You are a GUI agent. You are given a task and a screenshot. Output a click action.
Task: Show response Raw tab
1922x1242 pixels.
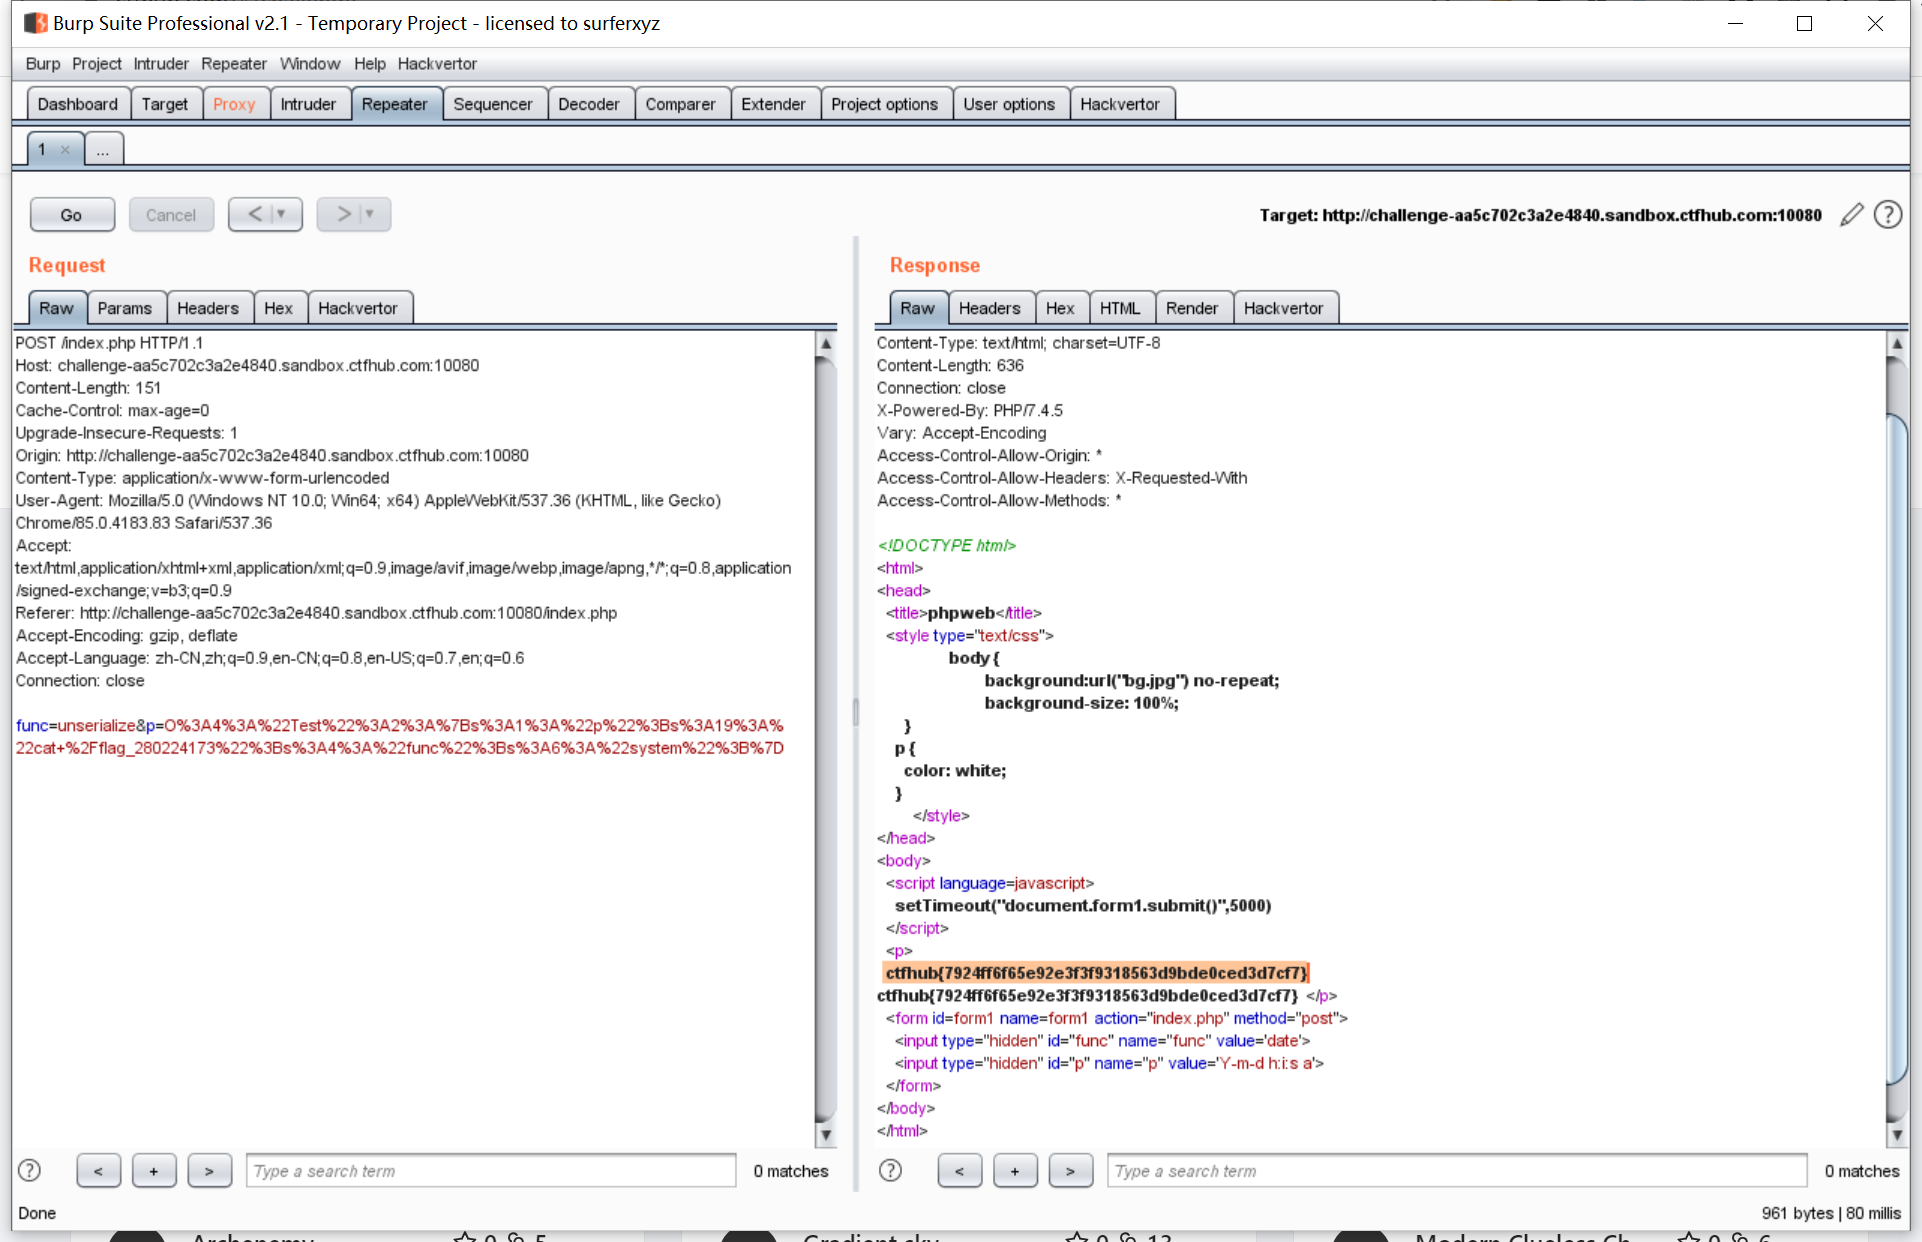918,308
